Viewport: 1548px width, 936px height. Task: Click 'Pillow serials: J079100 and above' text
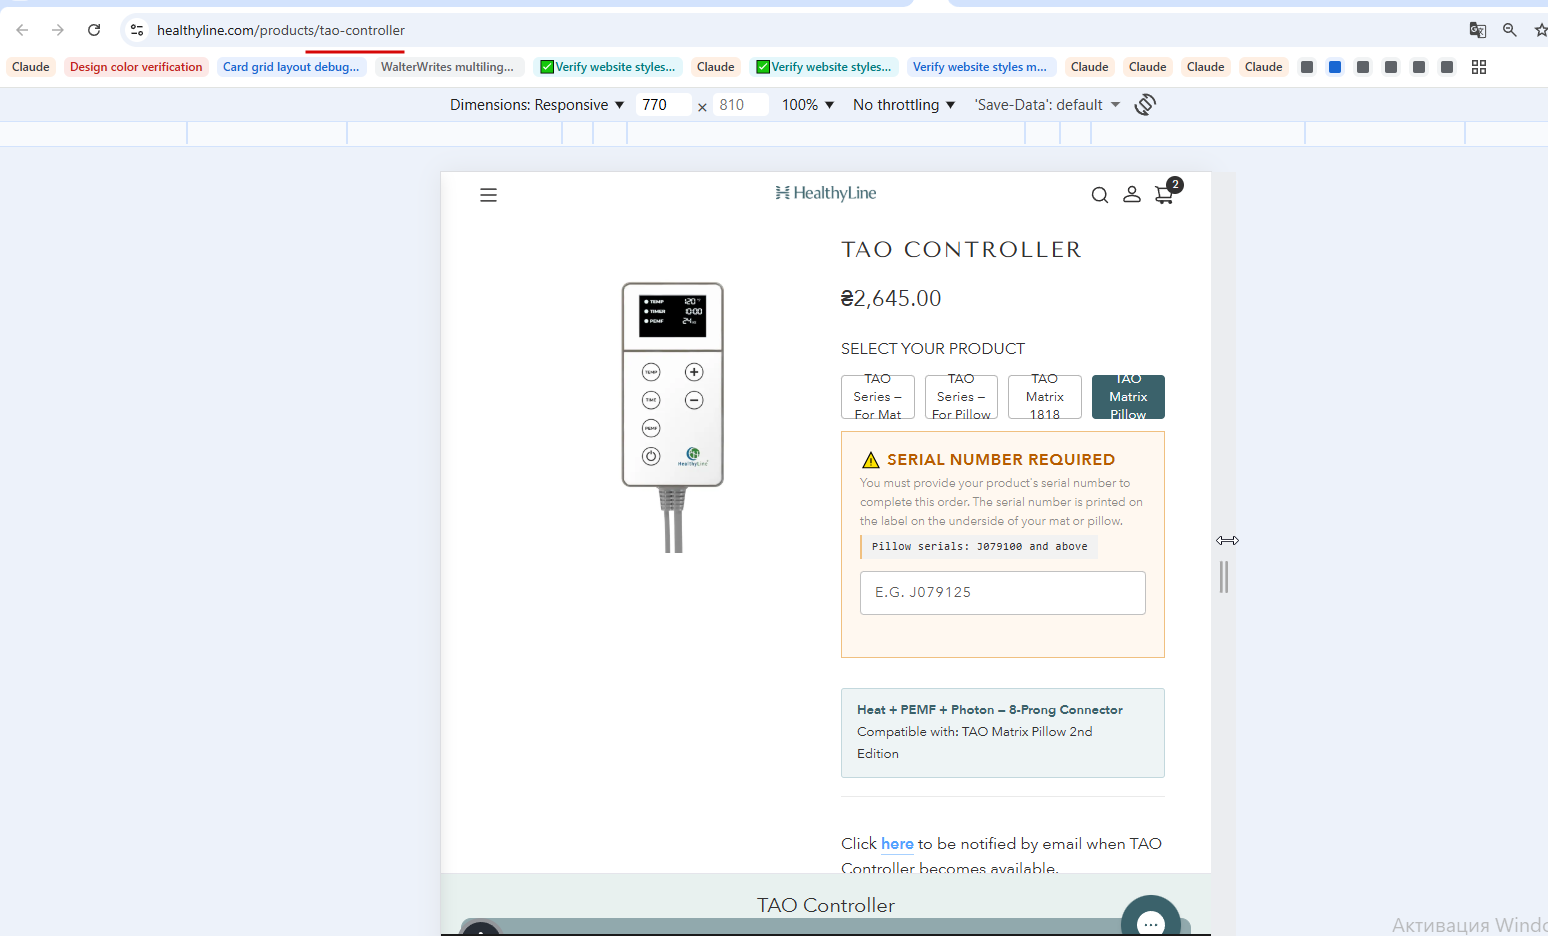[979, 547]
